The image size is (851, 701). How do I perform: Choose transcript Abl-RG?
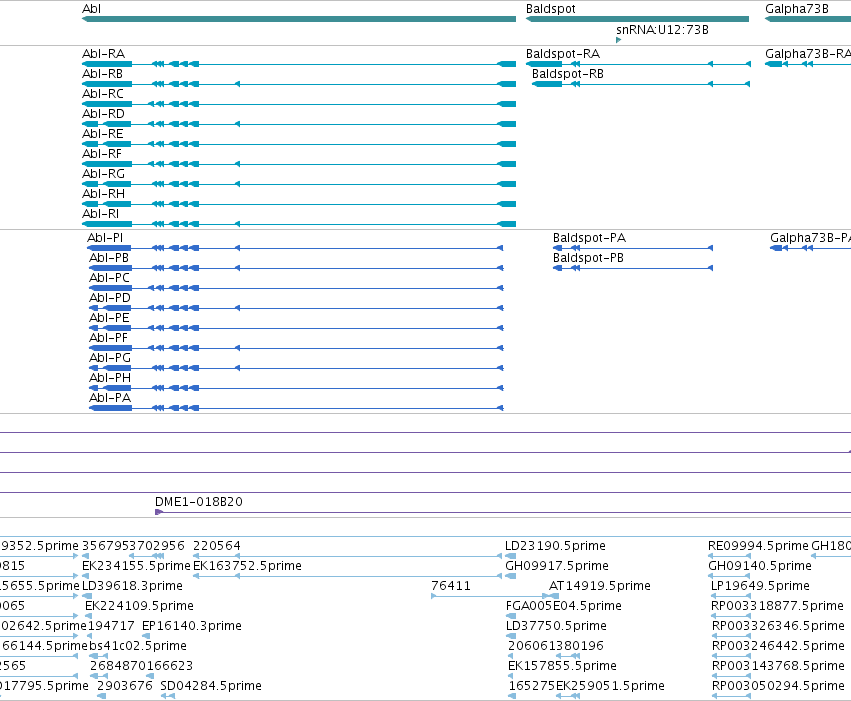tap(103, 174)
